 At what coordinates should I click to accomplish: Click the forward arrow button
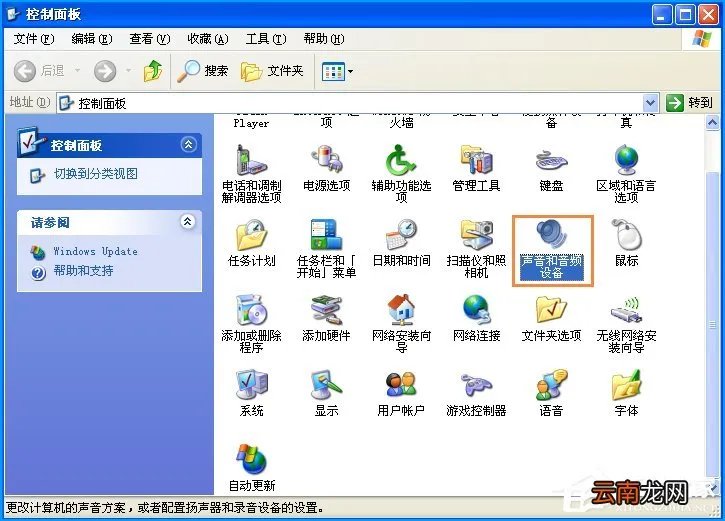[105, 71]
